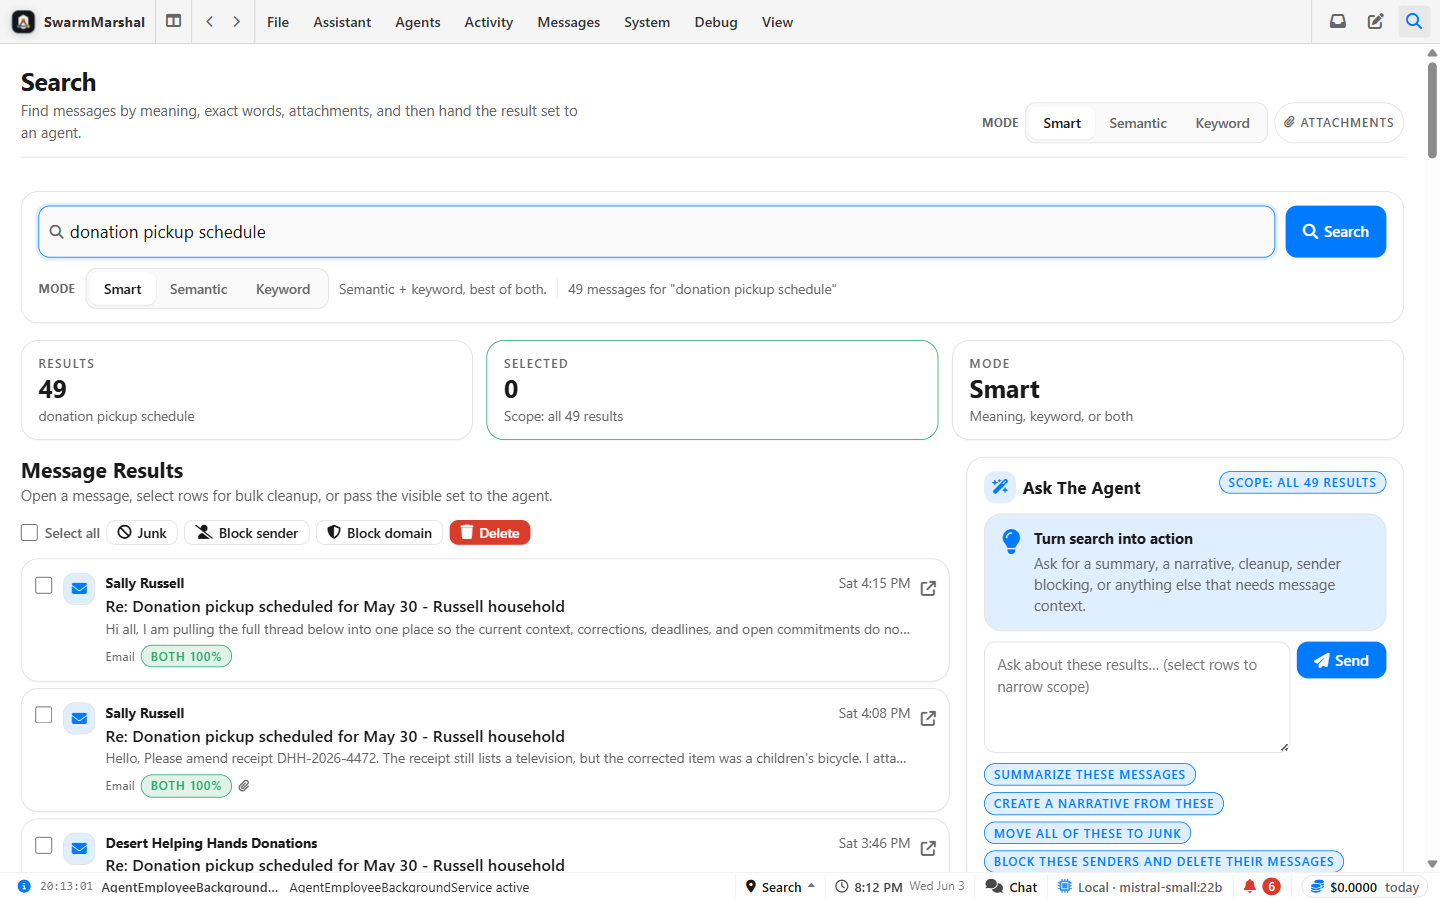Image resolution: width=1440 pixels, height=900 pixels.
Task: Click the lightbulb tip icon
Action: [1011, 541]
